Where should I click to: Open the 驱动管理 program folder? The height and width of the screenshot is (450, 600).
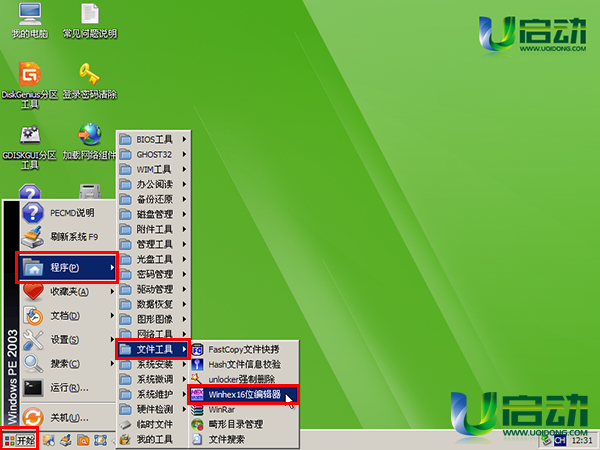pos(153,289)
